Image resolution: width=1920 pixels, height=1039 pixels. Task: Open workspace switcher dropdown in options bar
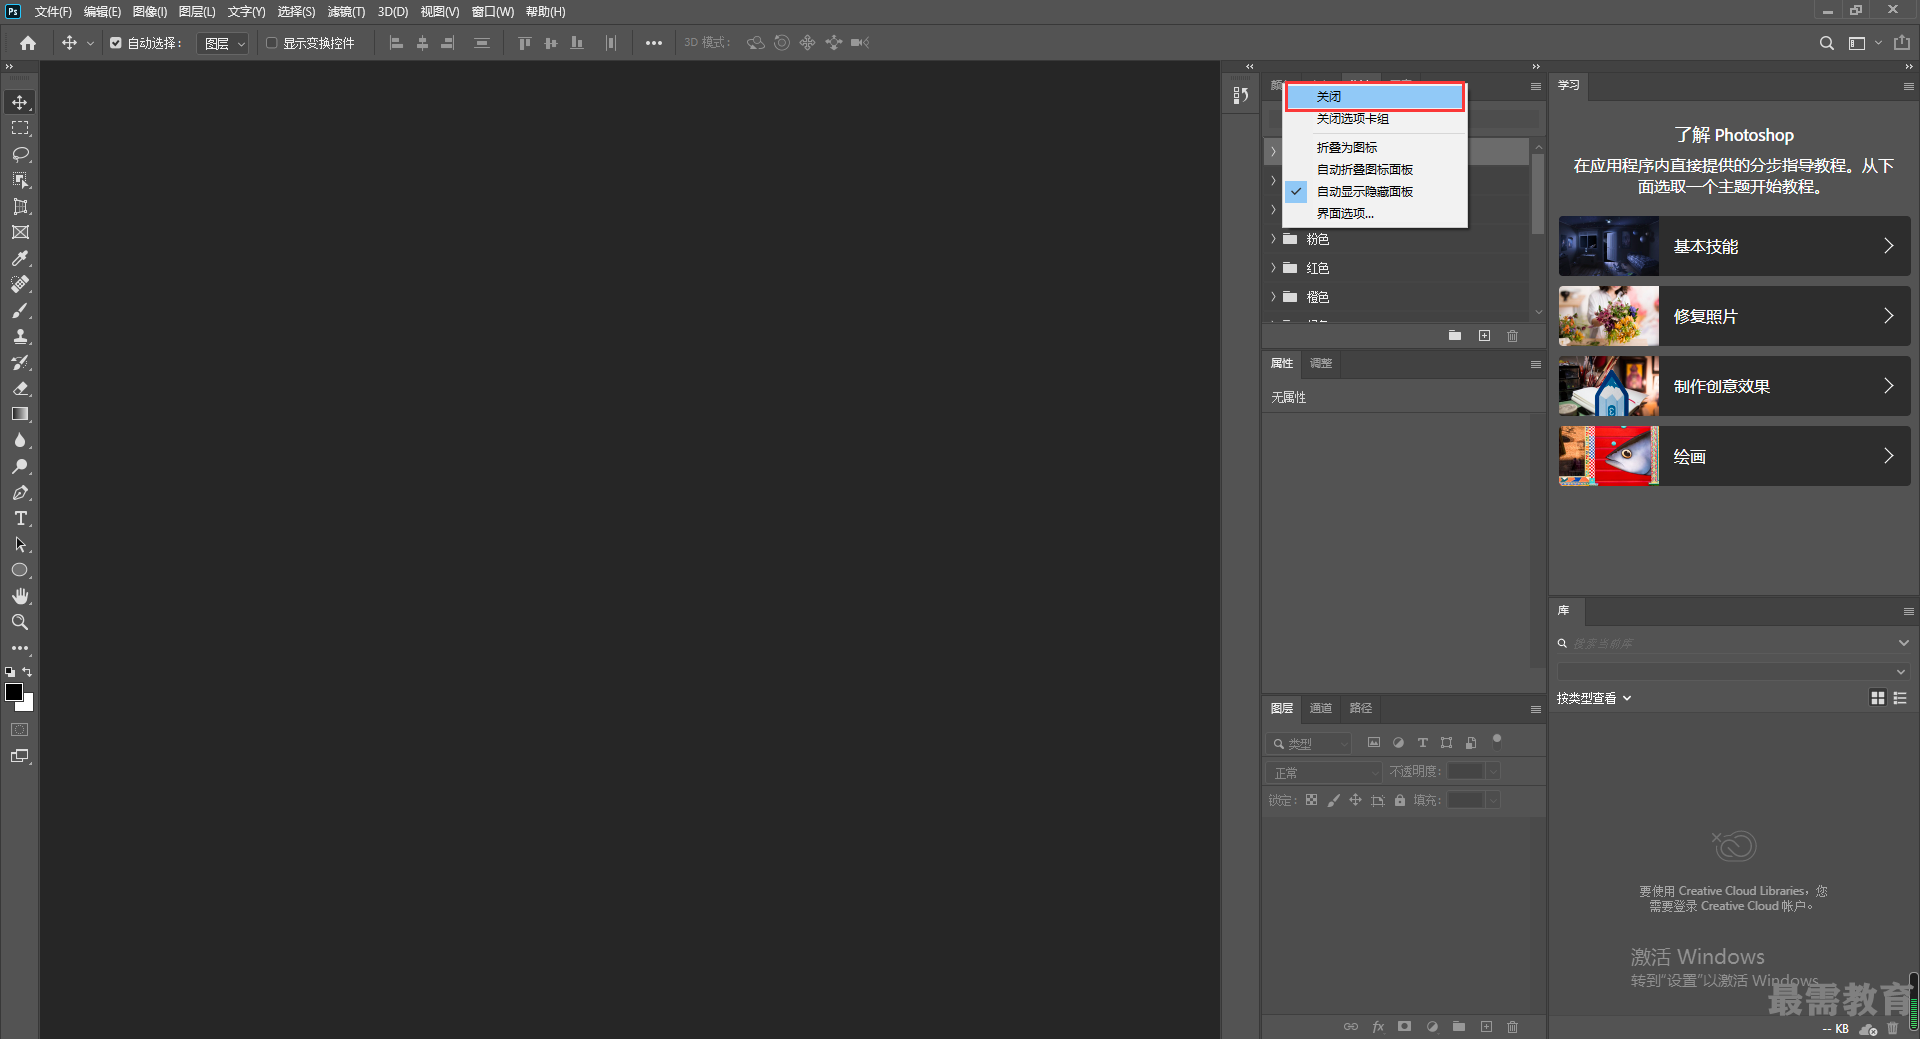click(x=1865, y=43)
